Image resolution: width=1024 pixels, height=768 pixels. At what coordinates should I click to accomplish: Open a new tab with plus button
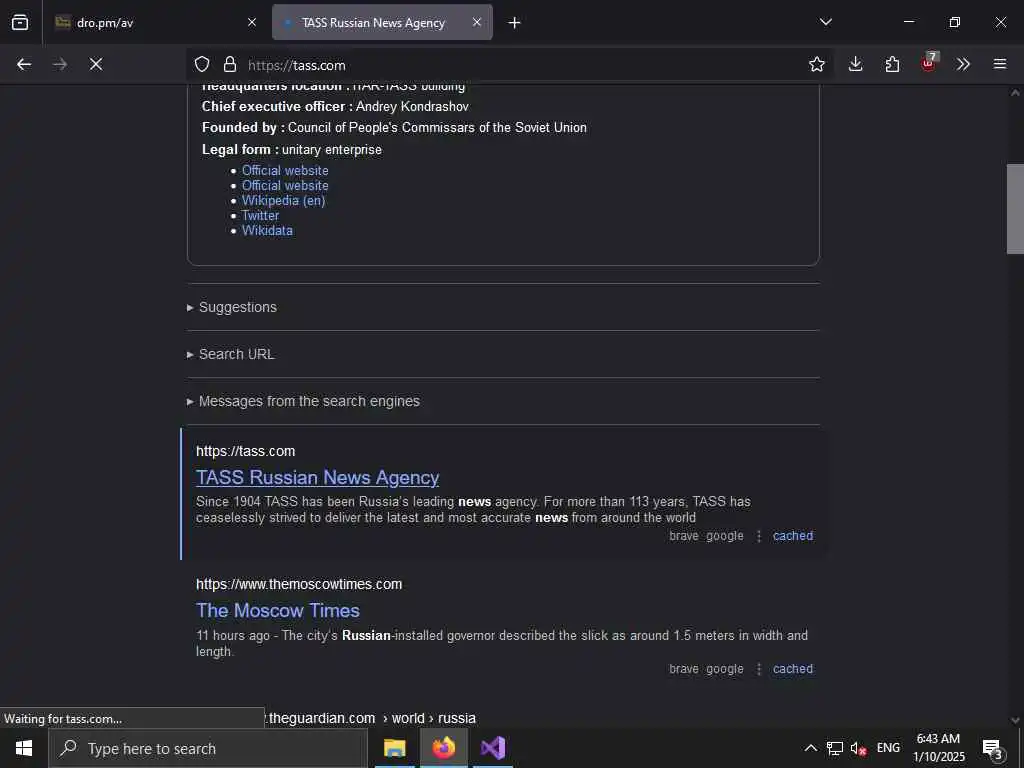click(515, 23)
